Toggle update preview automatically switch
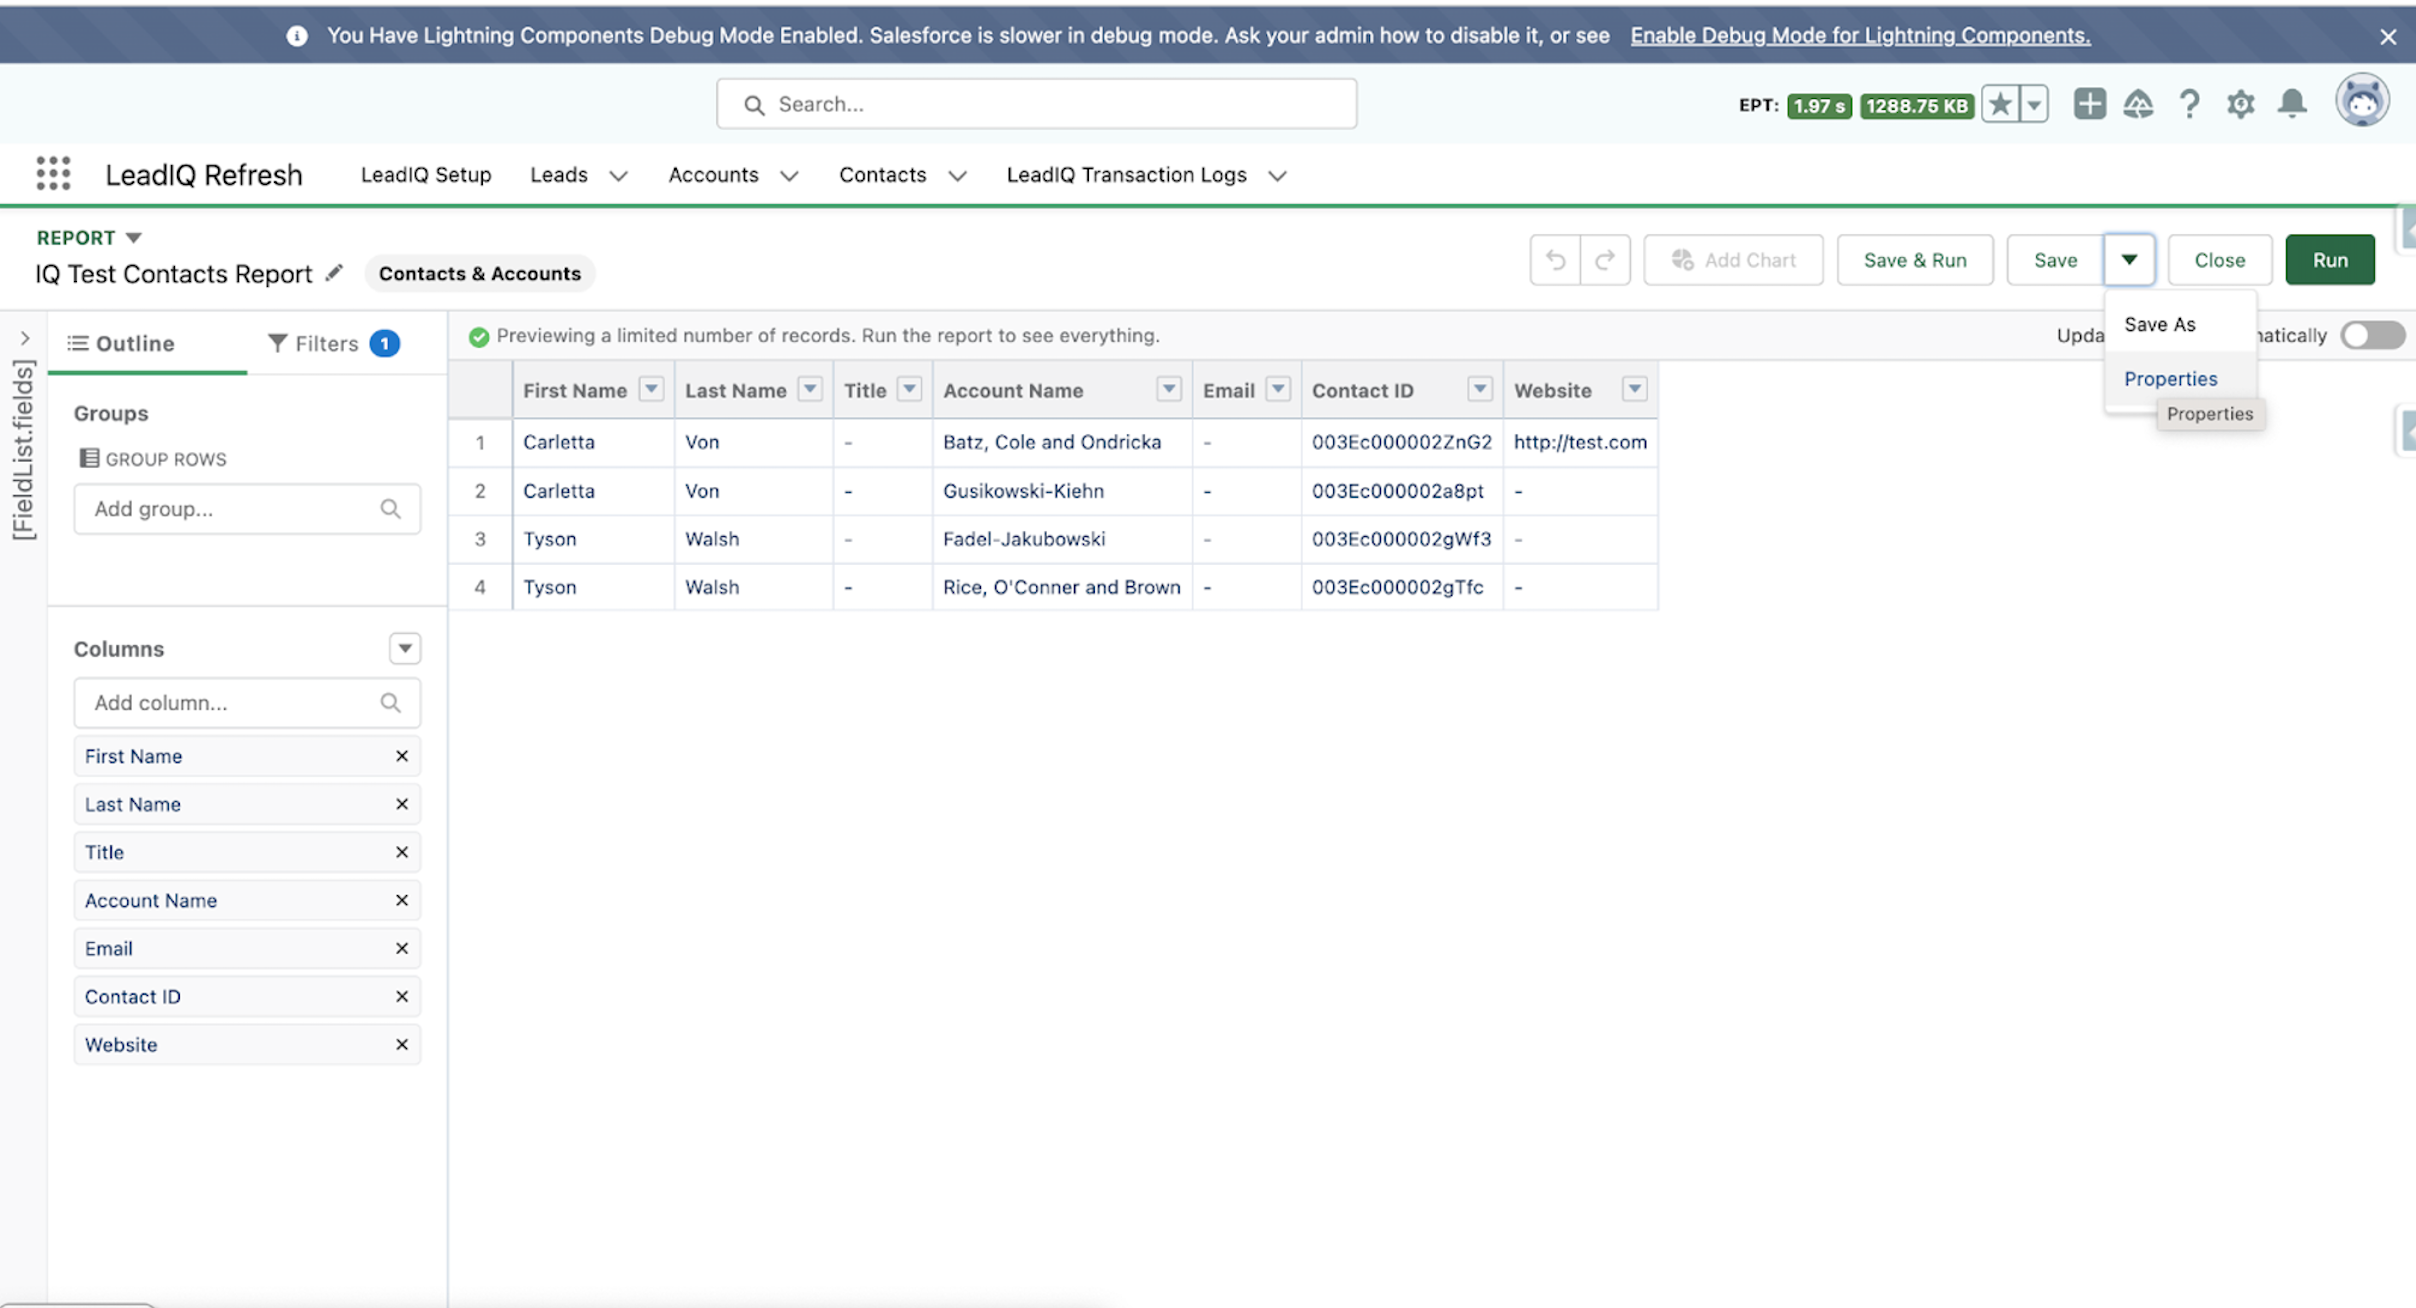The image size is (2416, 1308). click(2372, 335)
